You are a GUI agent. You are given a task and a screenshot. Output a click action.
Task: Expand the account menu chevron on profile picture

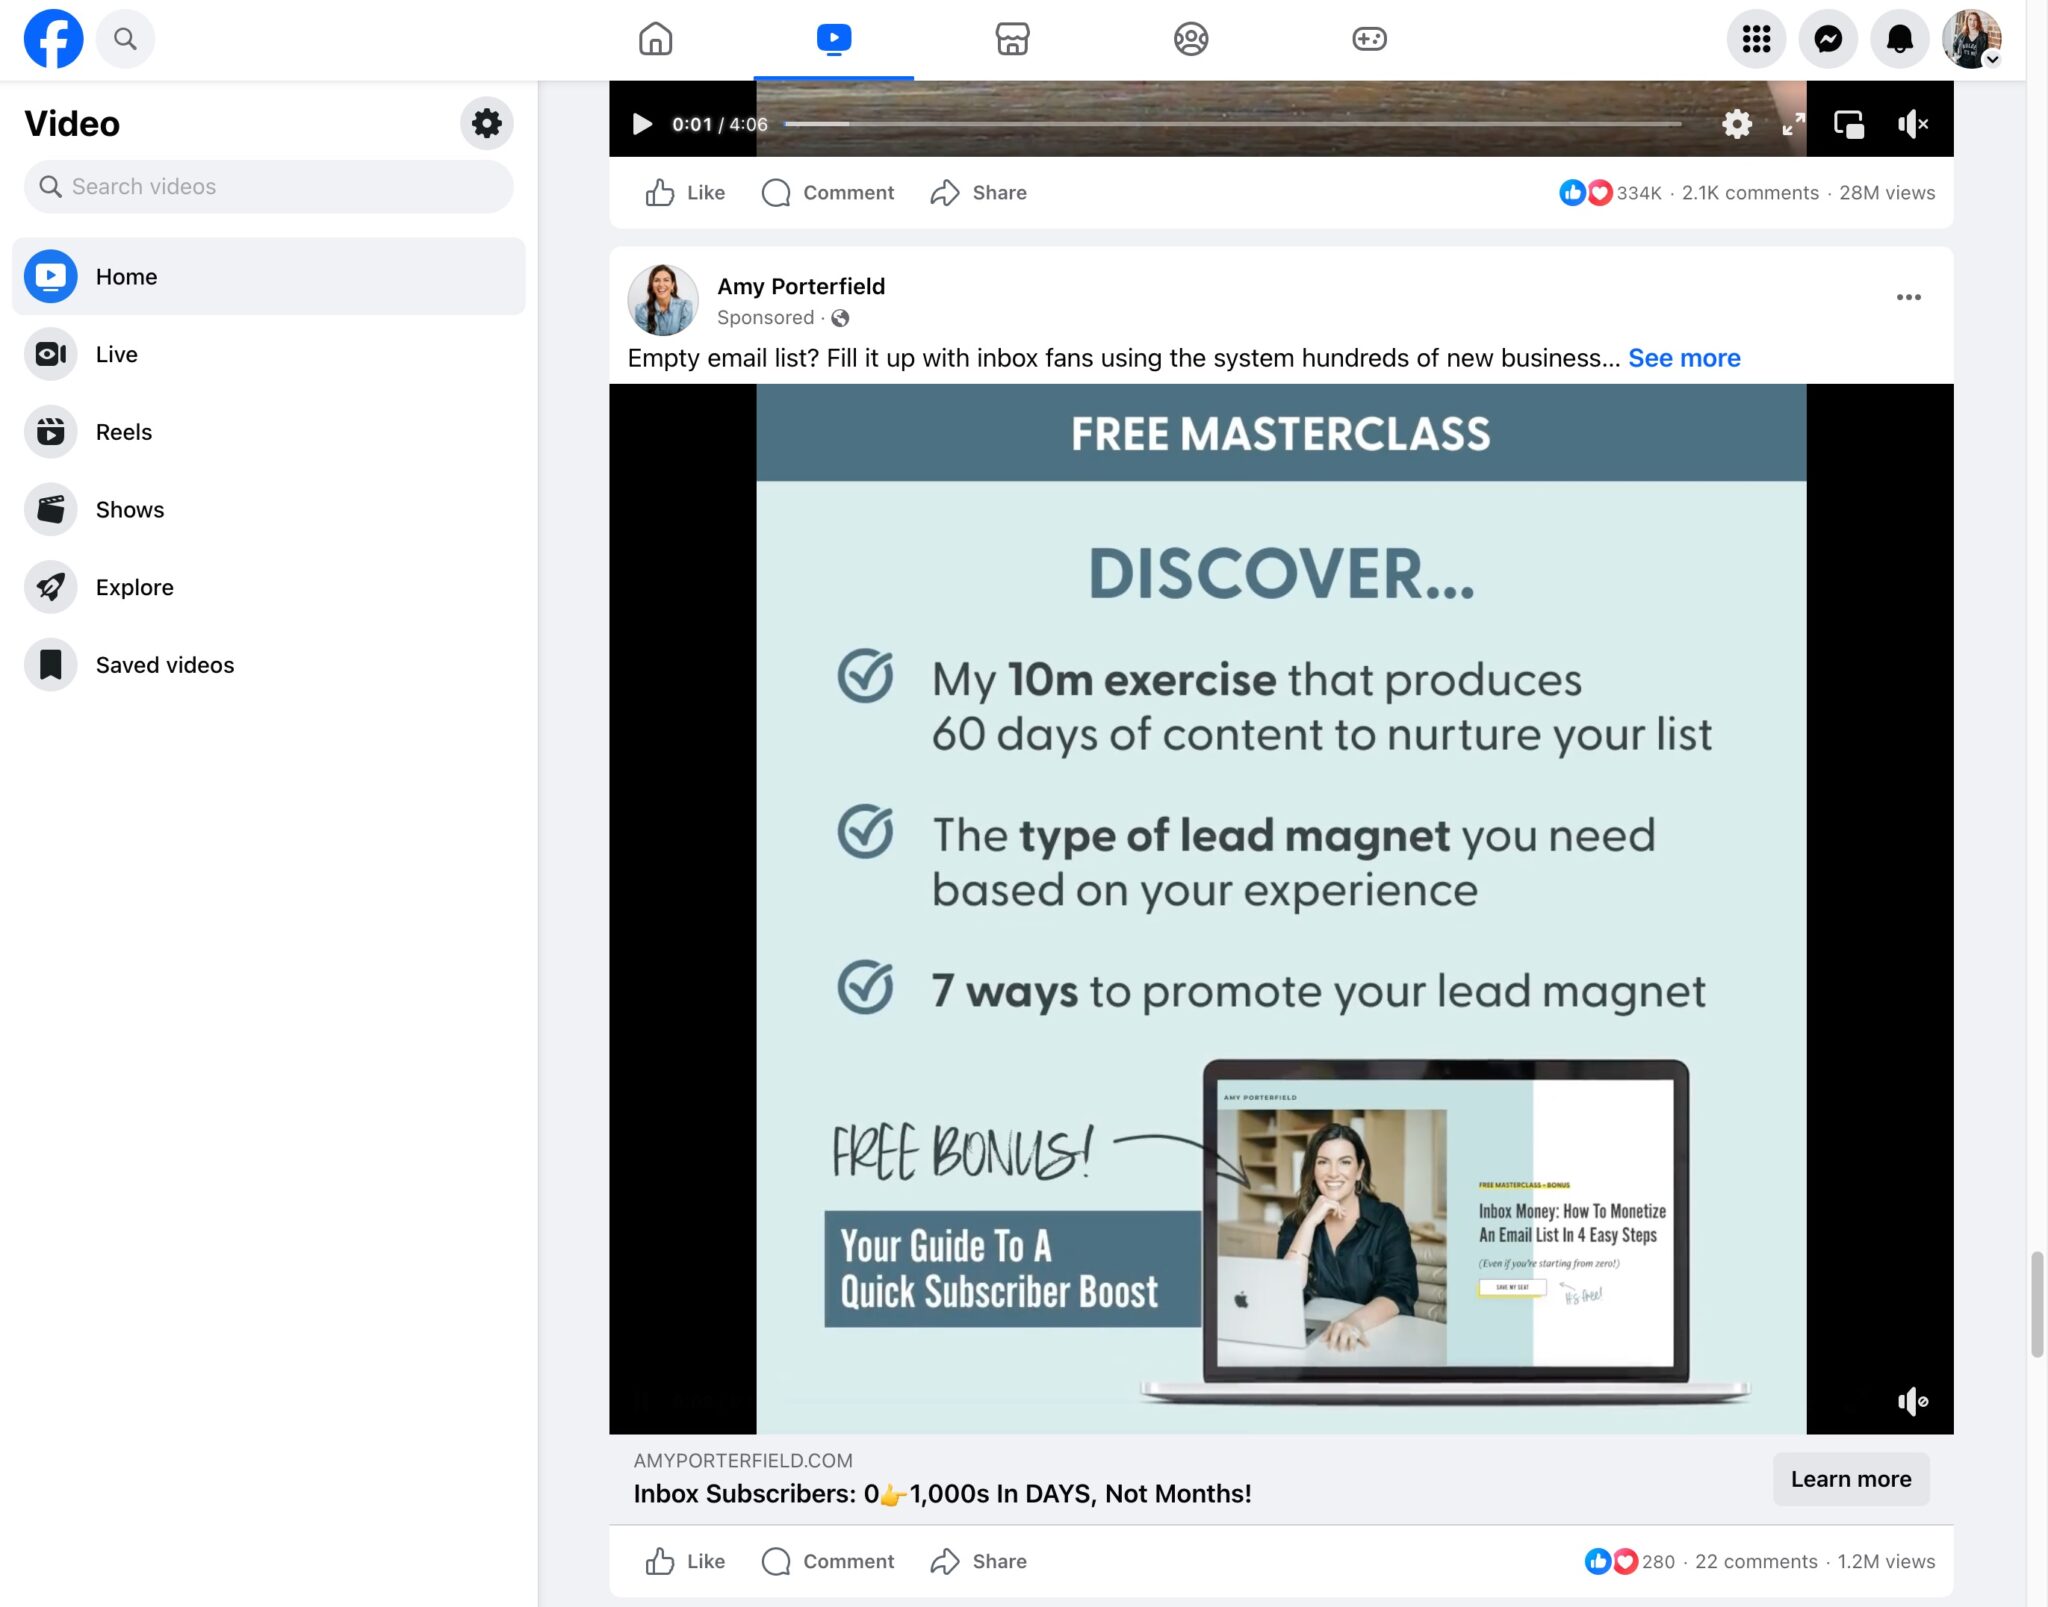point(1994,60)
